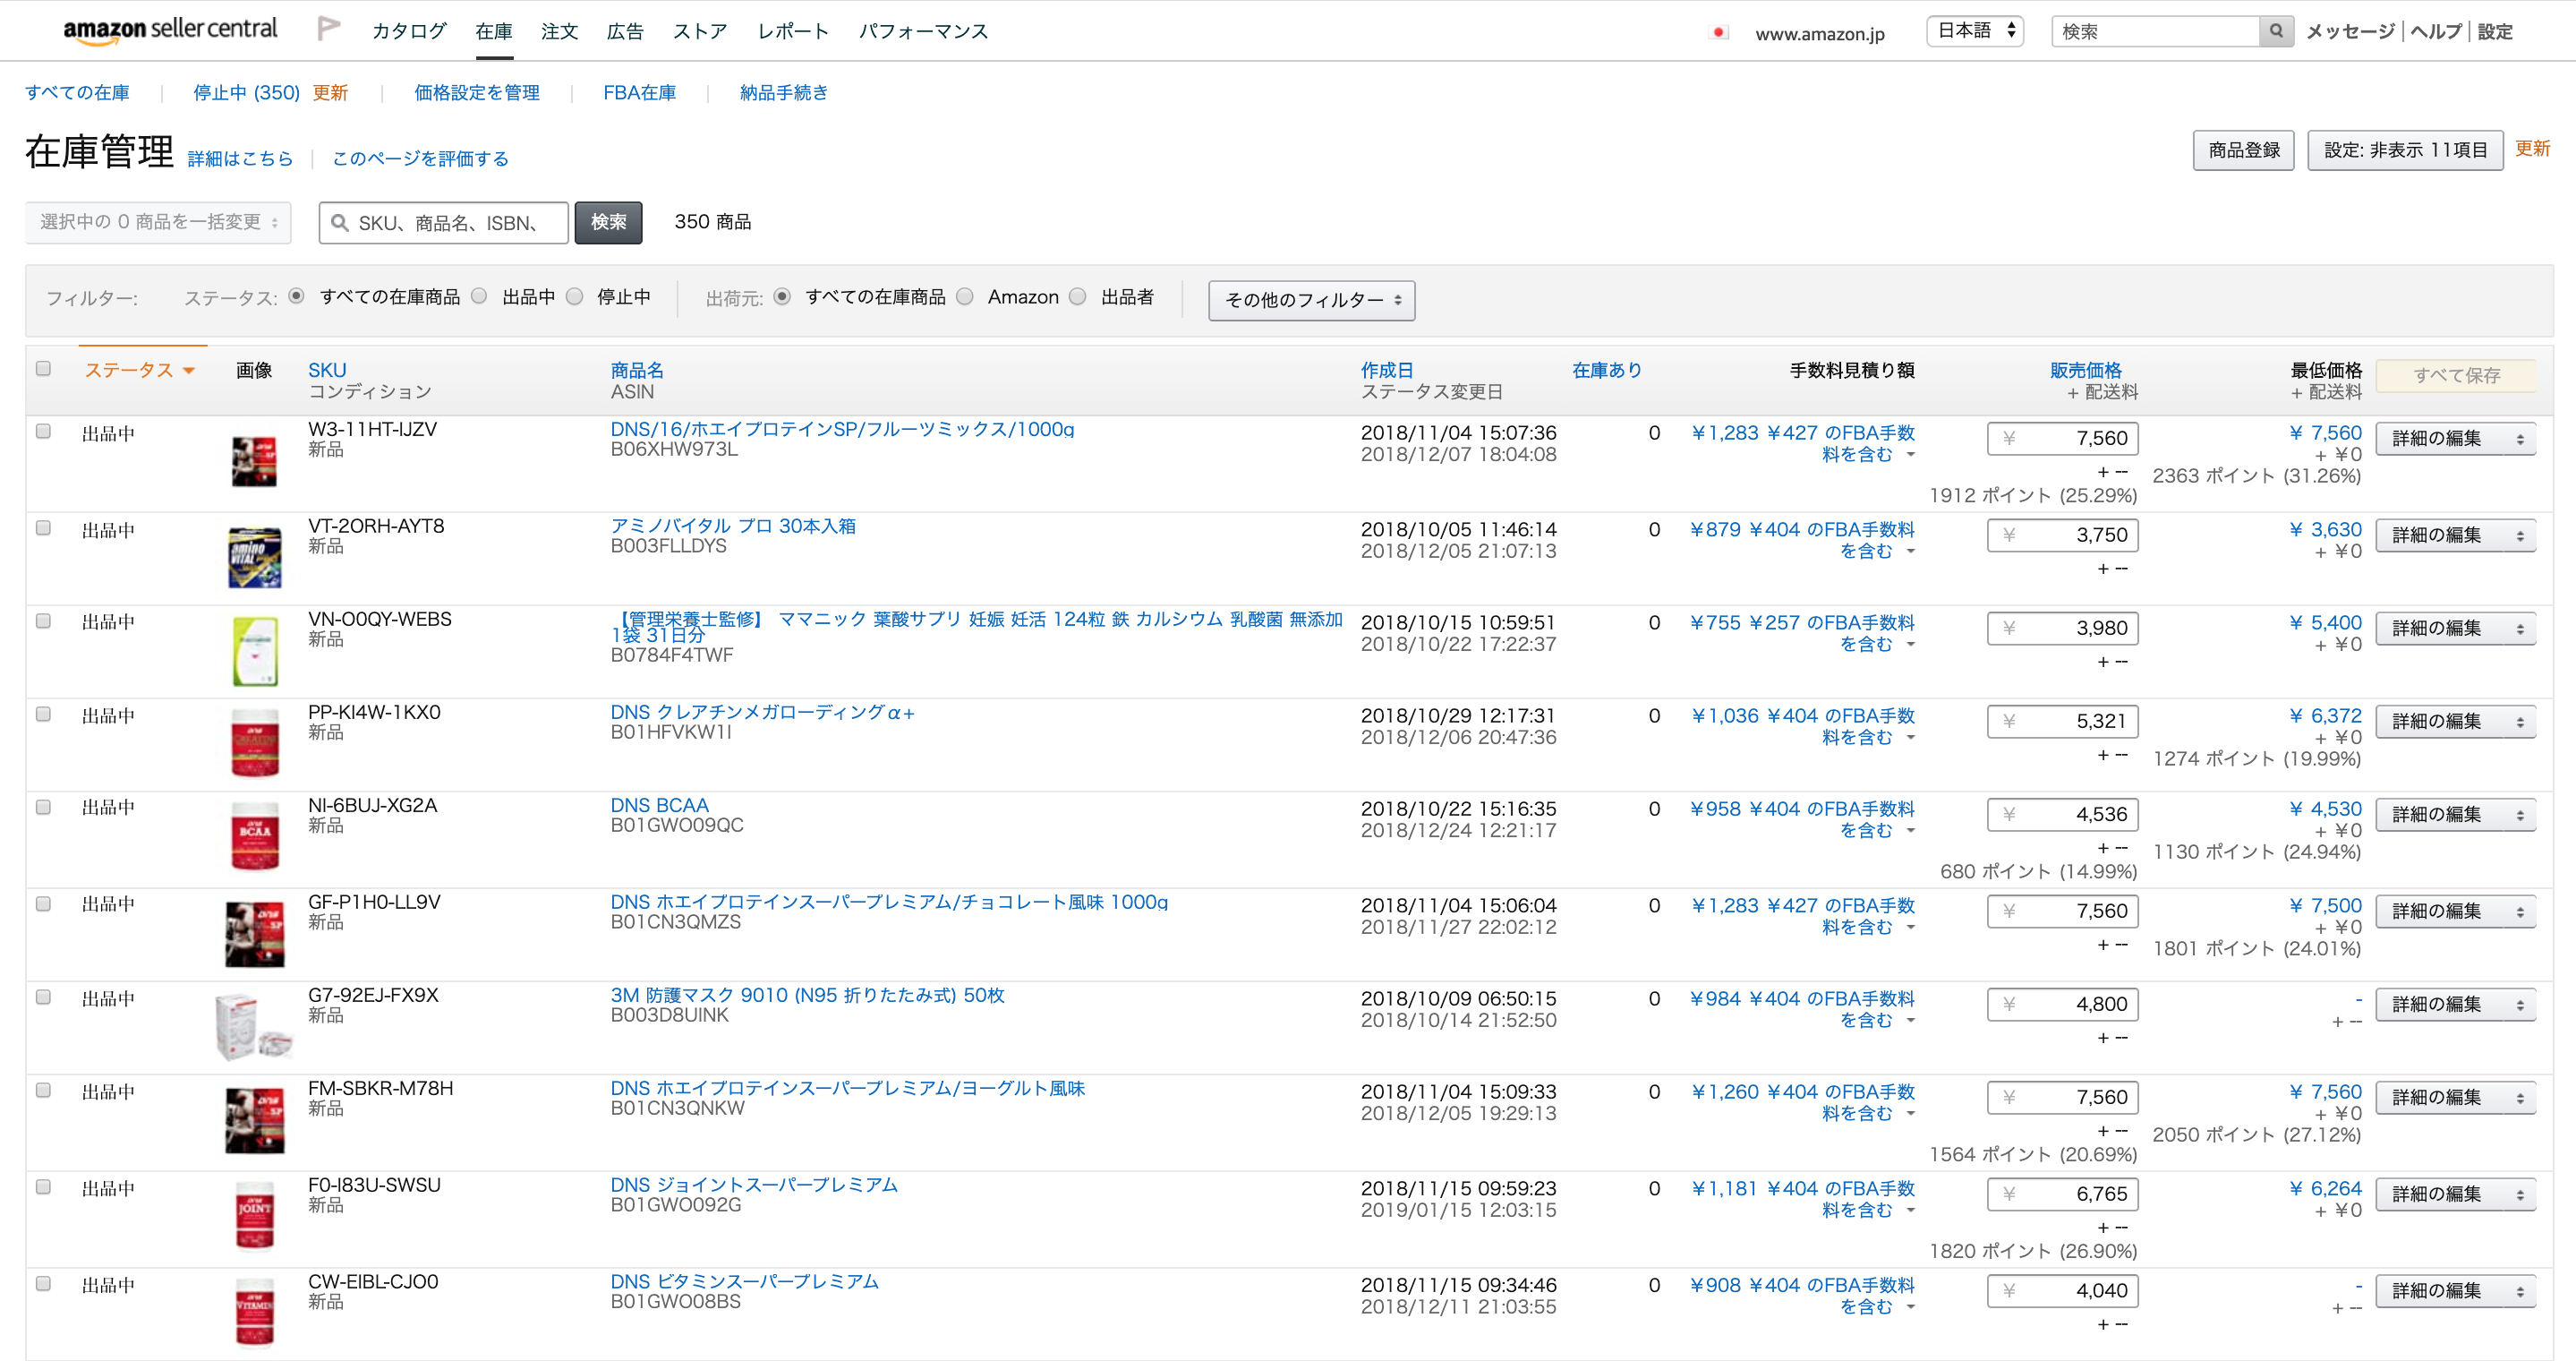Click 設定: 非表示 11項目 button
The height and width of the screenshot is (1361, 2576).
(2405, 150)
